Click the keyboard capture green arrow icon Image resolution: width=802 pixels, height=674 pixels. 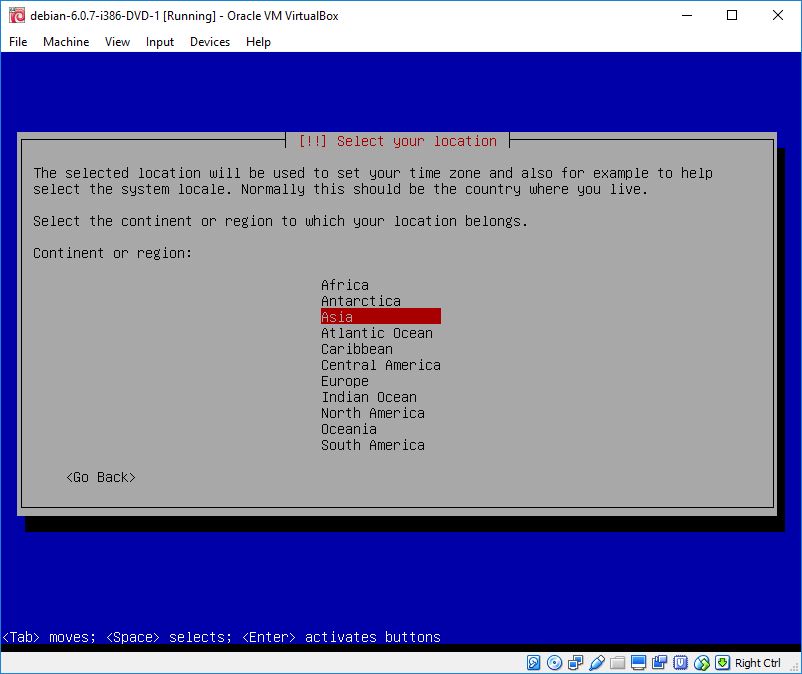click(x=722, y=663)
